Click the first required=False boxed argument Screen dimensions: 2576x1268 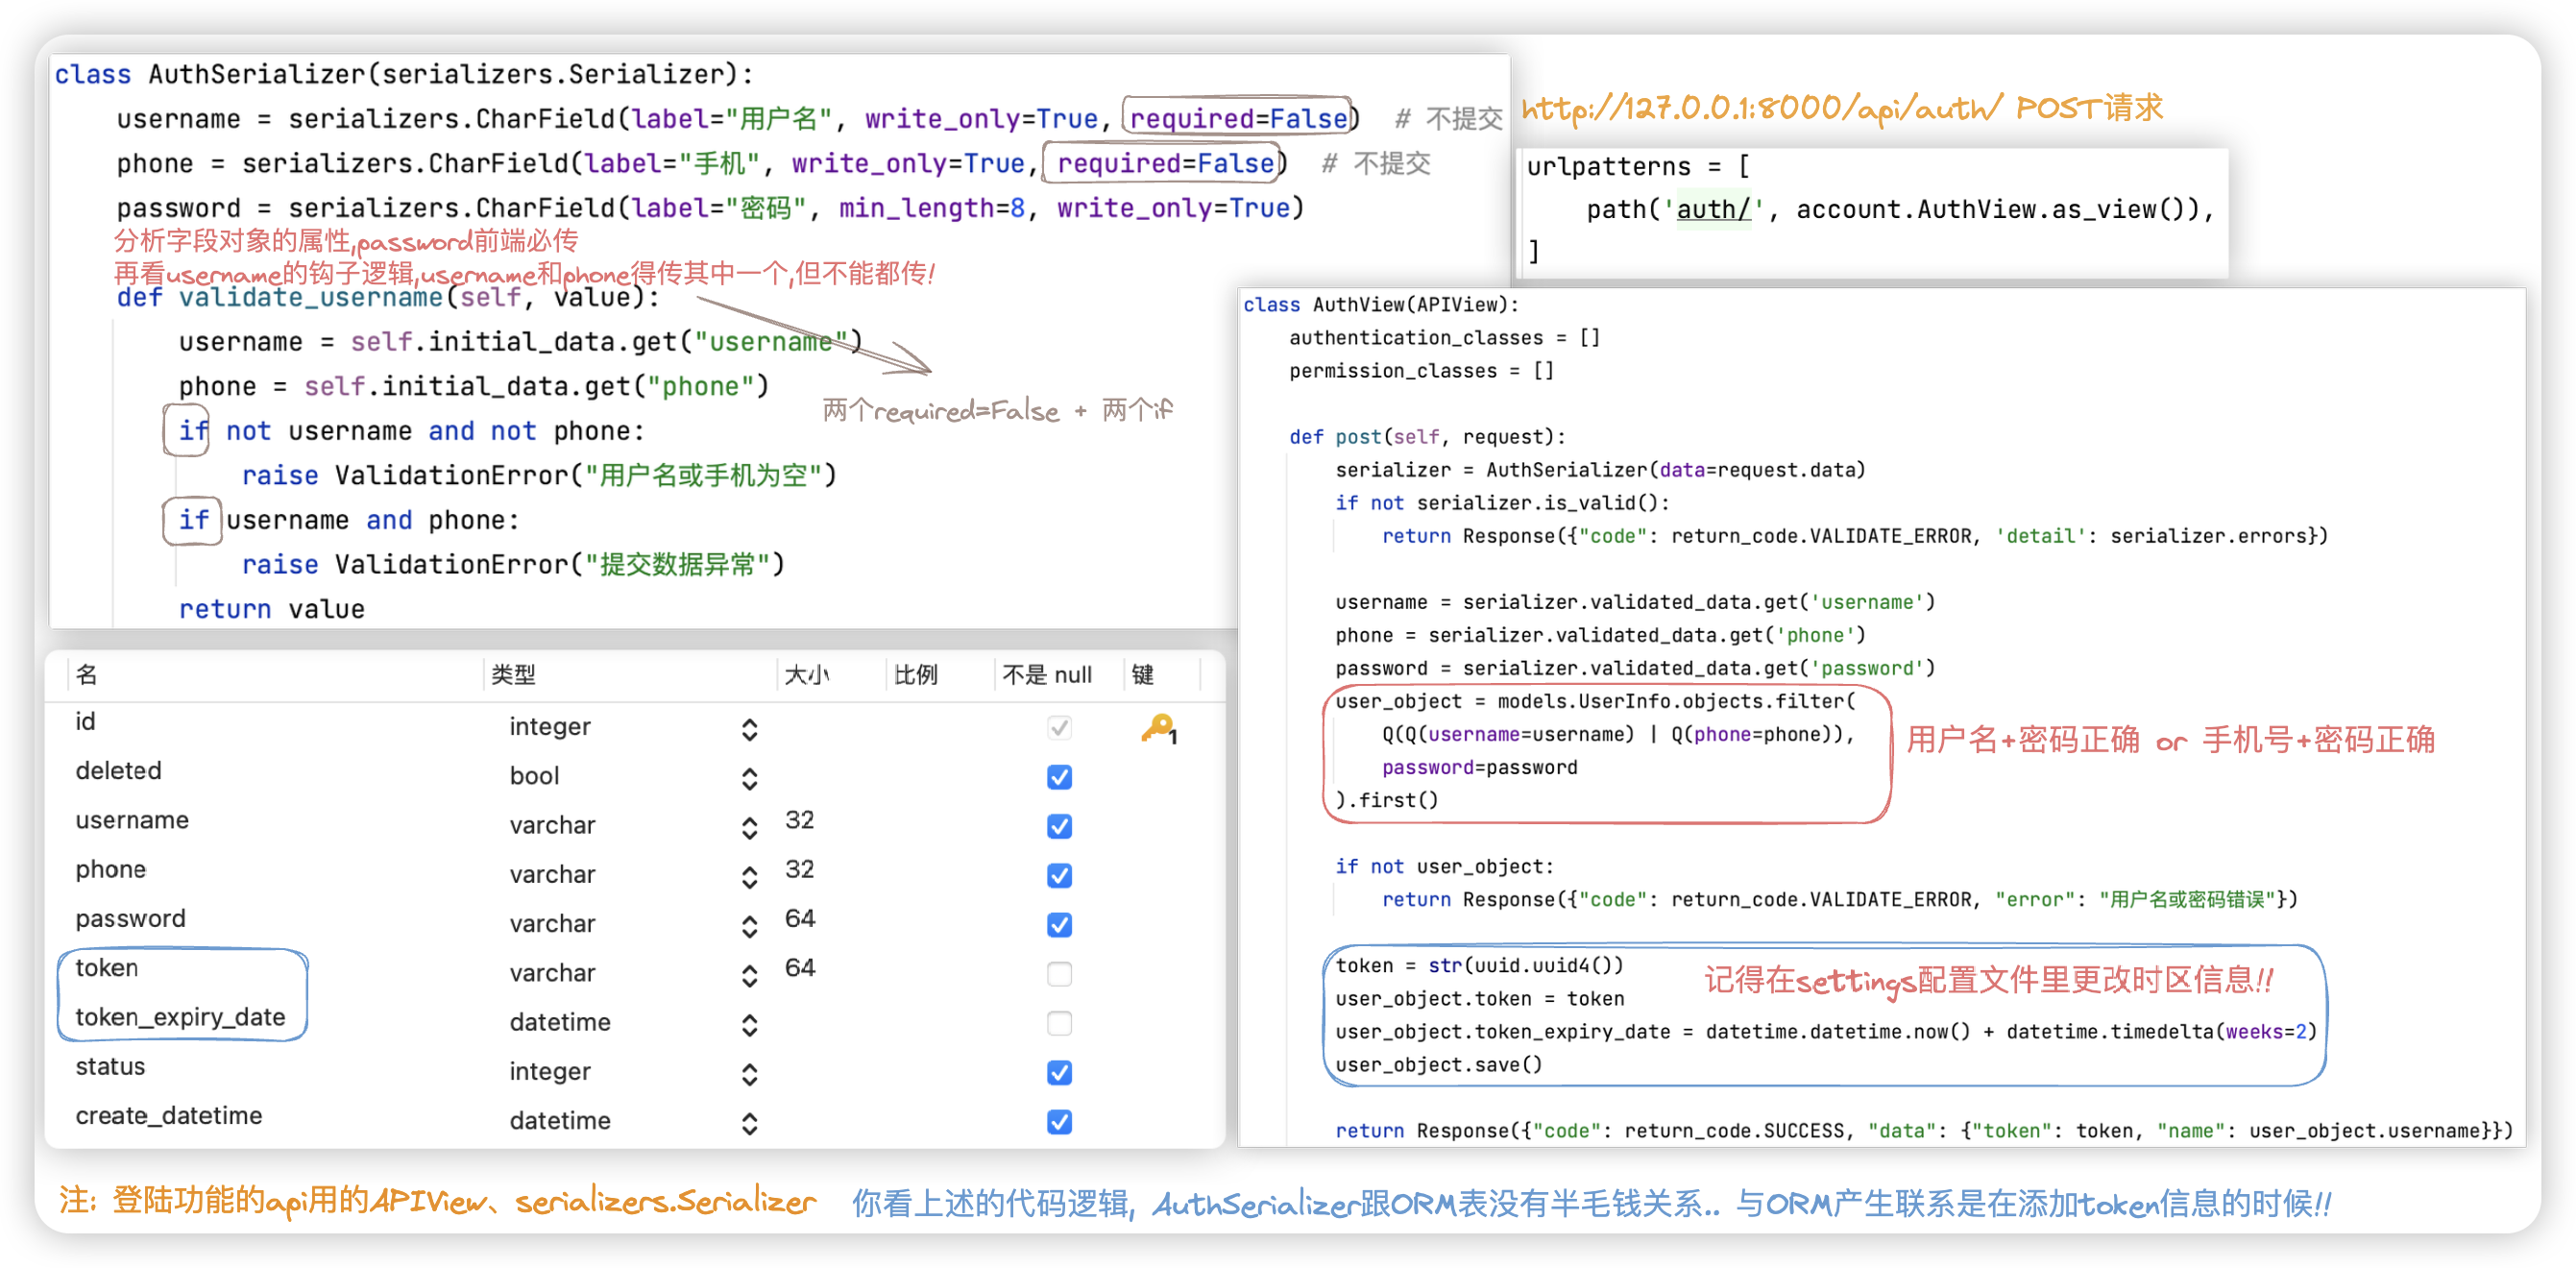coord(1238,119)
